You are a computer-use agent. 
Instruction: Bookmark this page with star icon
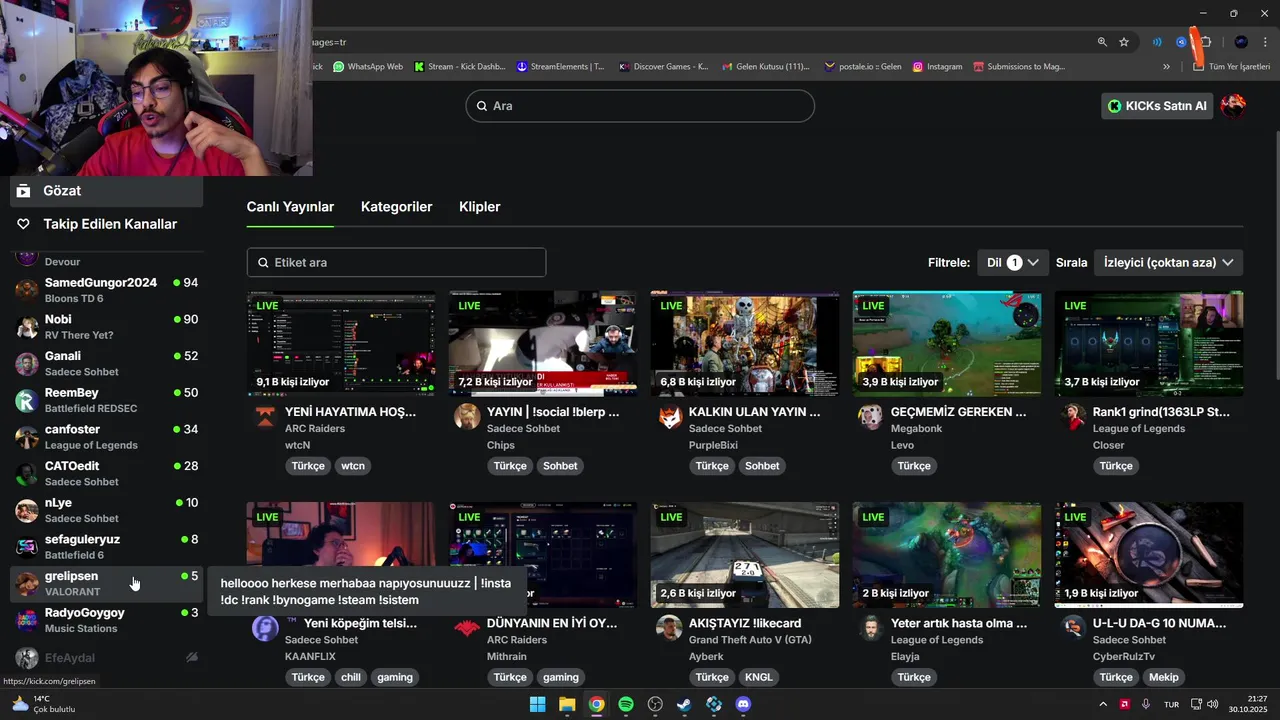[x=1124, y=42]
